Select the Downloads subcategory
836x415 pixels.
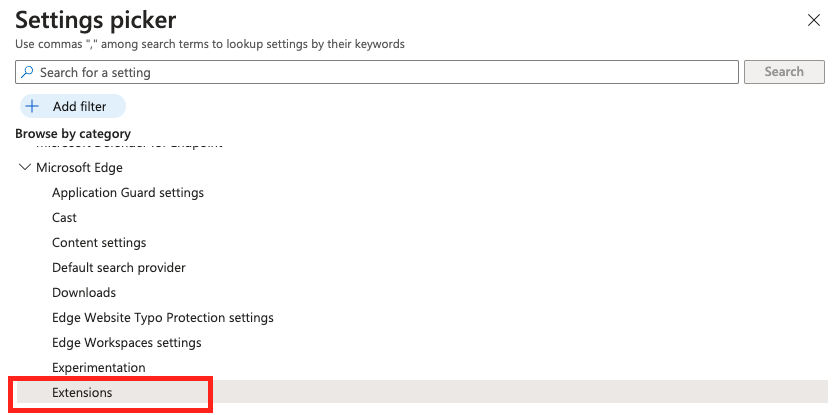(84, 293)
